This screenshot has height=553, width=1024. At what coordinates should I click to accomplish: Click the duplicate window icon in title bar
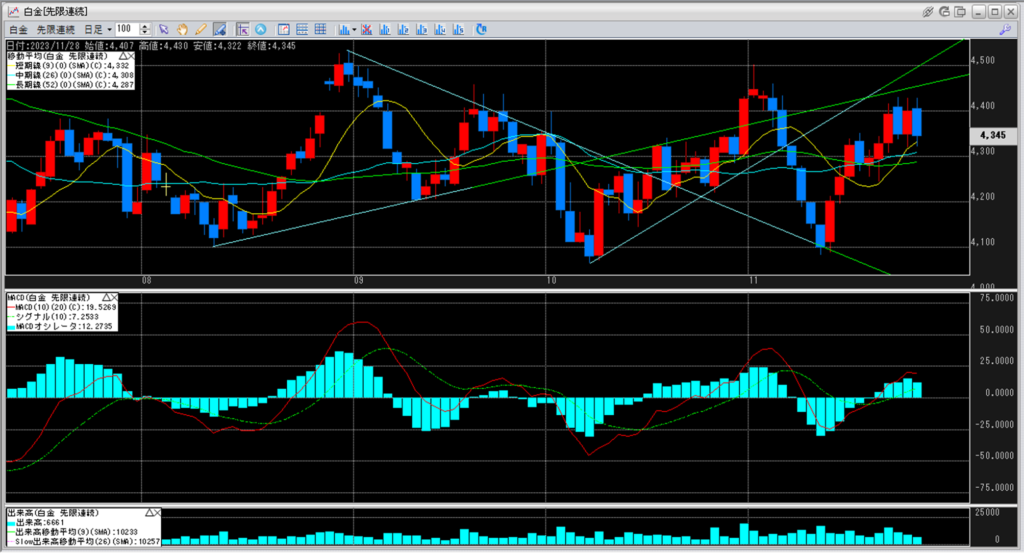(x=960, y=12)
